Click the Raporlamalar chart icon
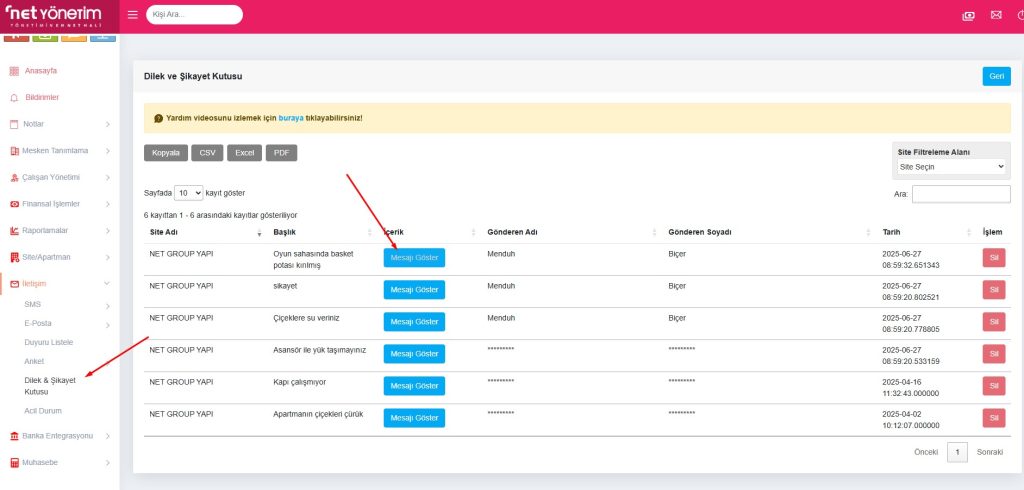 (x=14, y=231)
